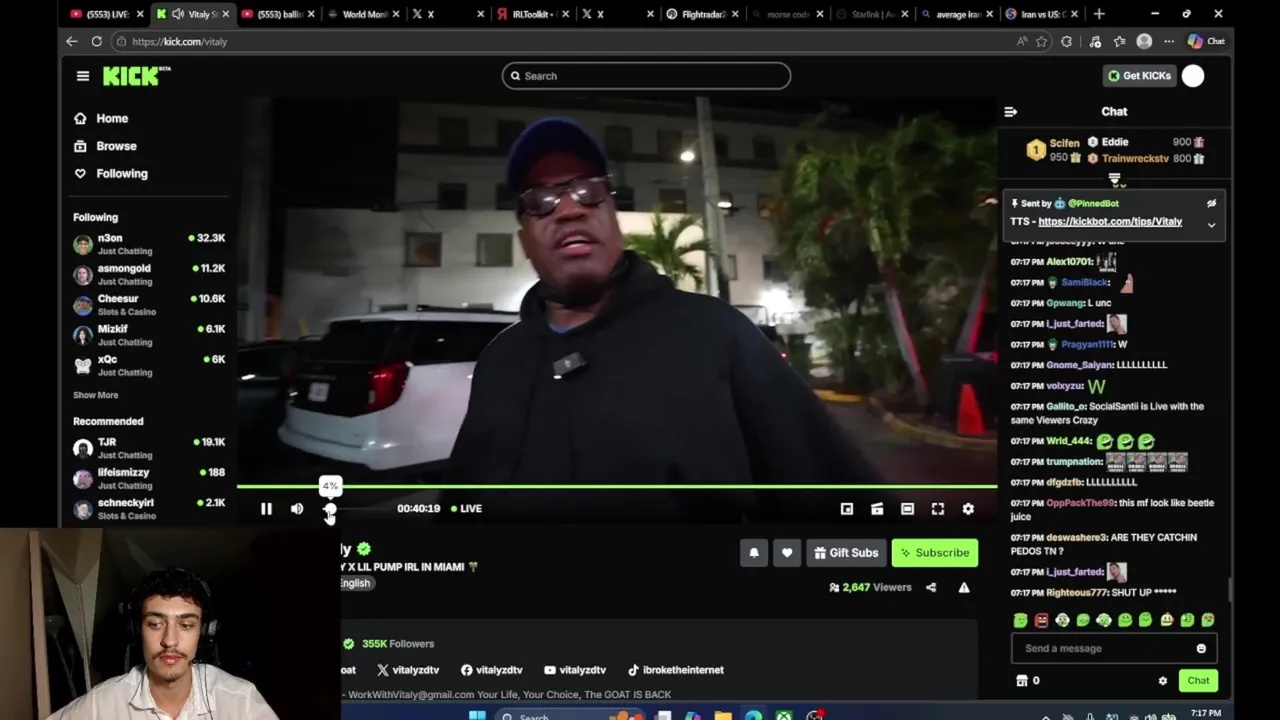1280x720 pixels.
Task: Toggle notifications bell for Vitaly
Action: (x=754, y=553)
